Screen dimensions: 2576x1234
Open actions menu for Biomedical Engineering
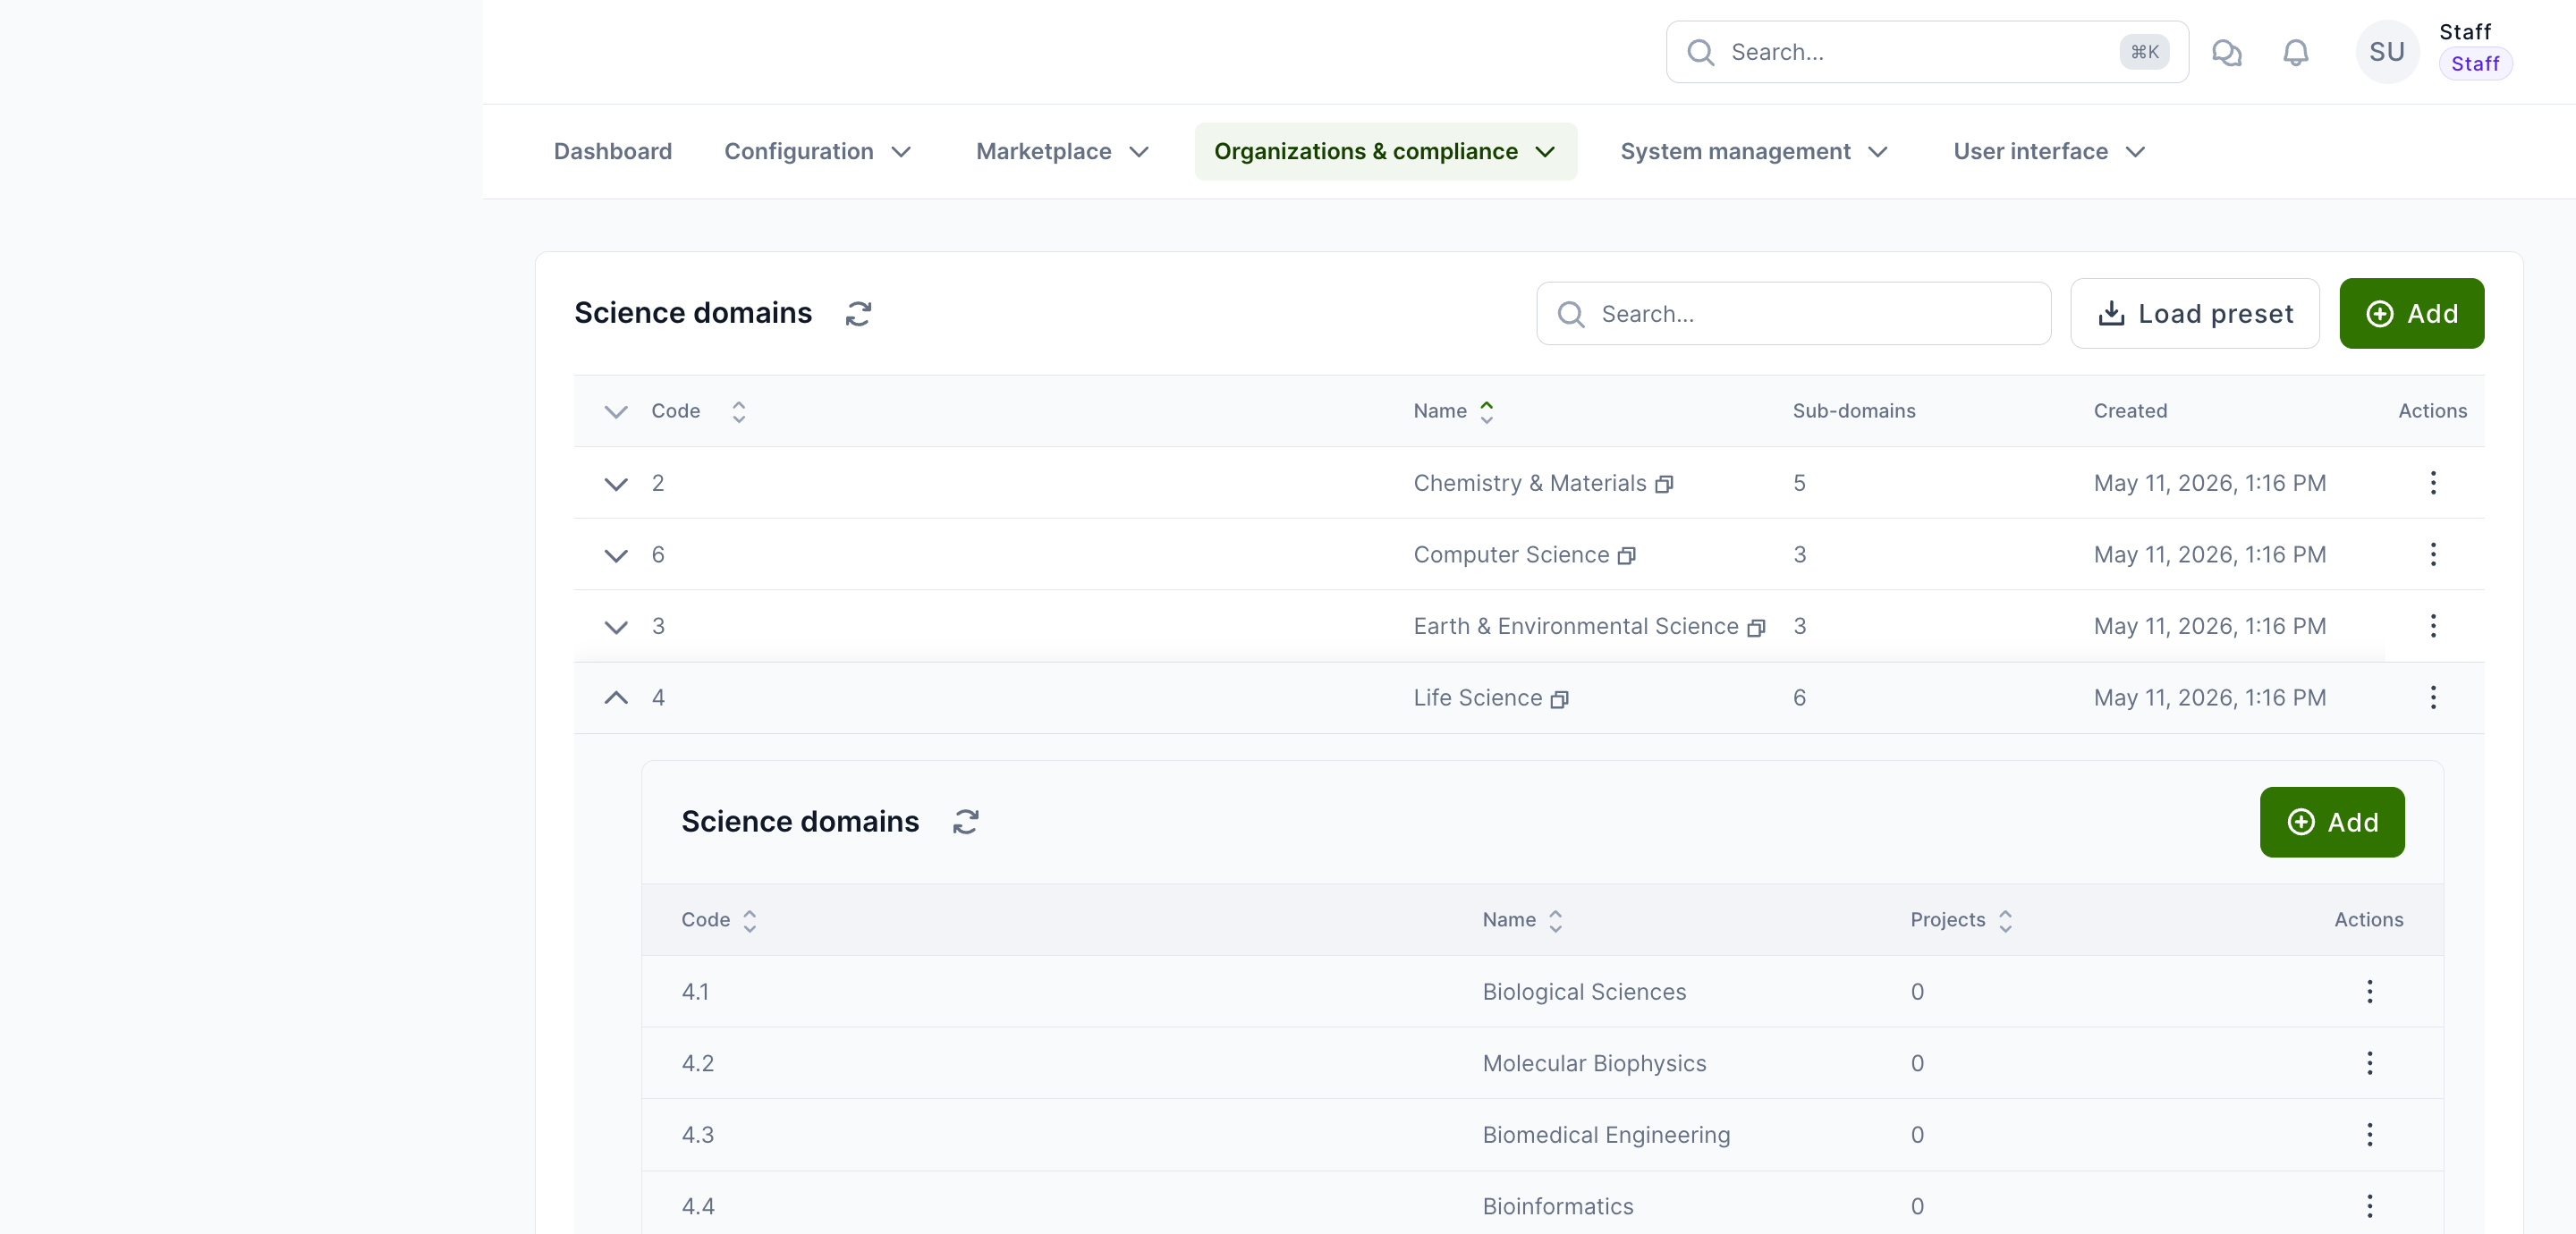pyautogui.click(x=2369, y=1135)
